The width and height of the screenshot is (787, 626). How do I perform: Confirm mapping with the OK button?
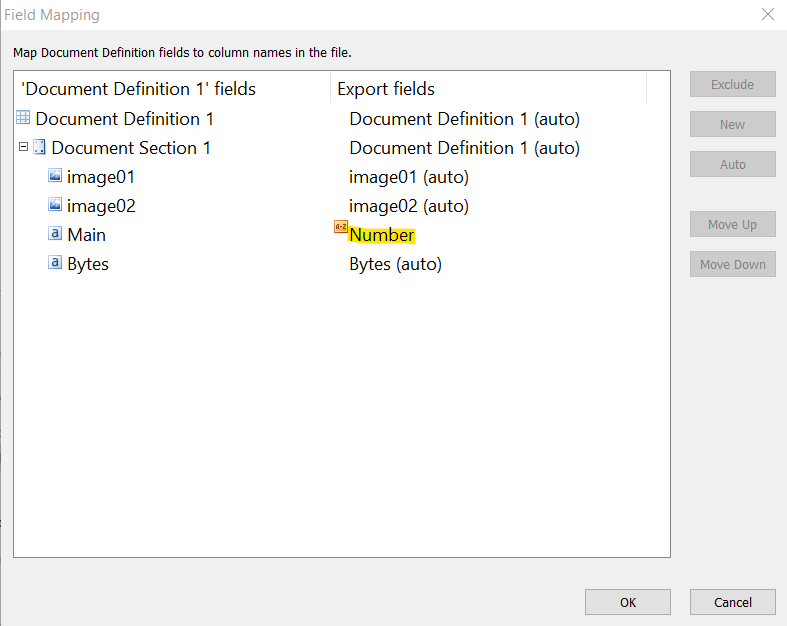(627, 602)
